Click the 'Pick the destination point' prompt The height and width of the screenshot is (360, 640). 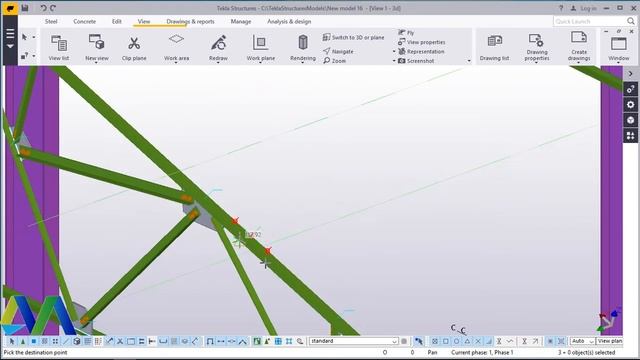[36, 352]
